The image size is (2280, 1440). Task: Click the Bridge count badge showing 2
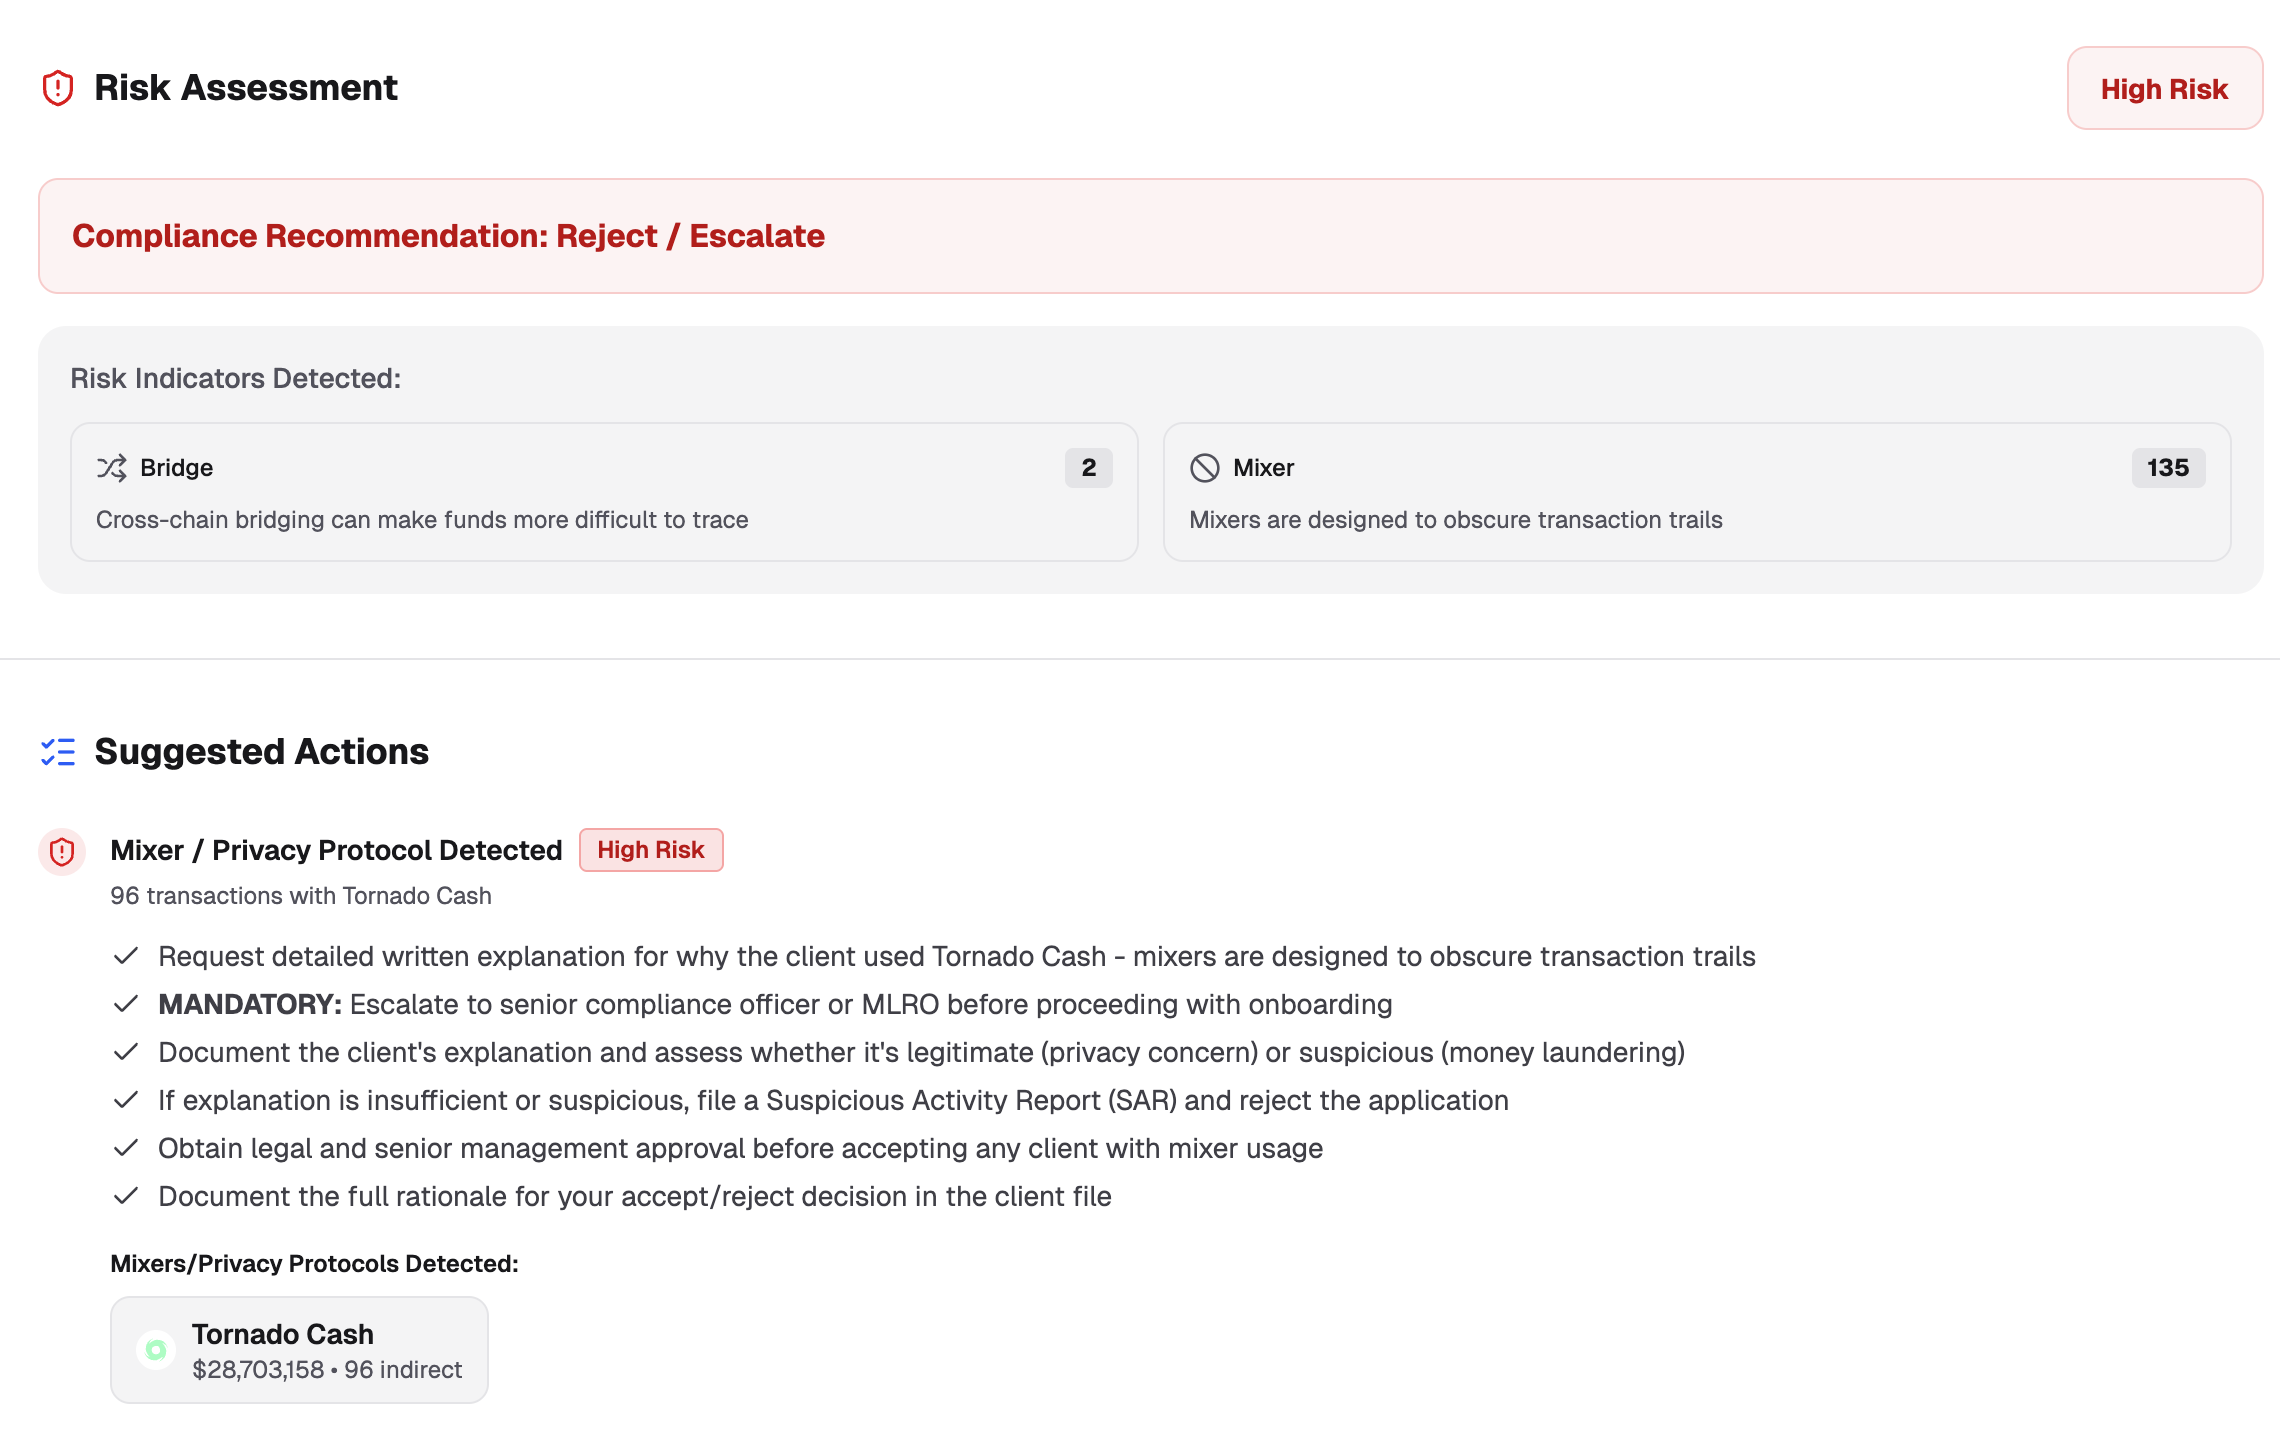click(1089, 468)
